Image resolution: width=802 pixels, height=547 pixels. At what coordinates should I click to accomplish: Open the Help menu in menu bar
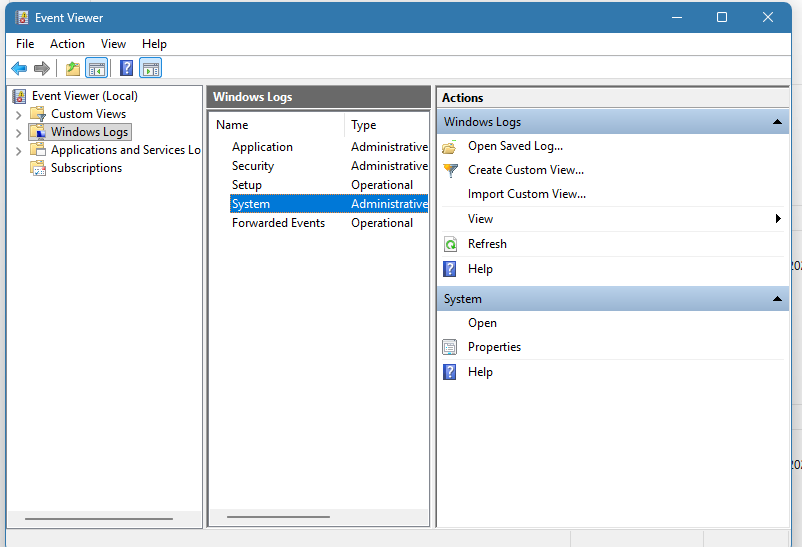(154, 44)
